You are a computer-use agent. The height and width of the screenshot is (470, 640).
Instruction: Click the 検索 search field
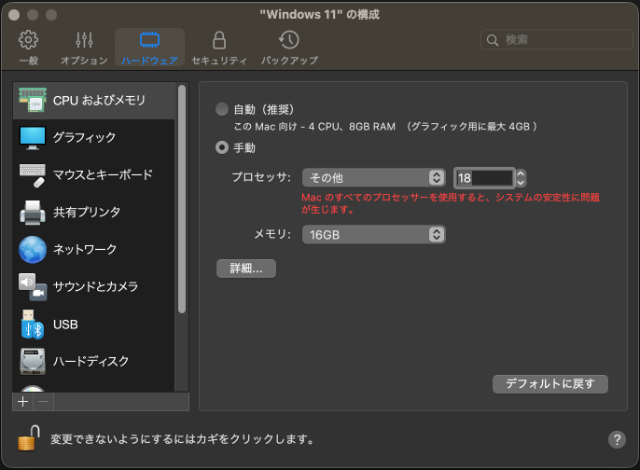[557, 40]
